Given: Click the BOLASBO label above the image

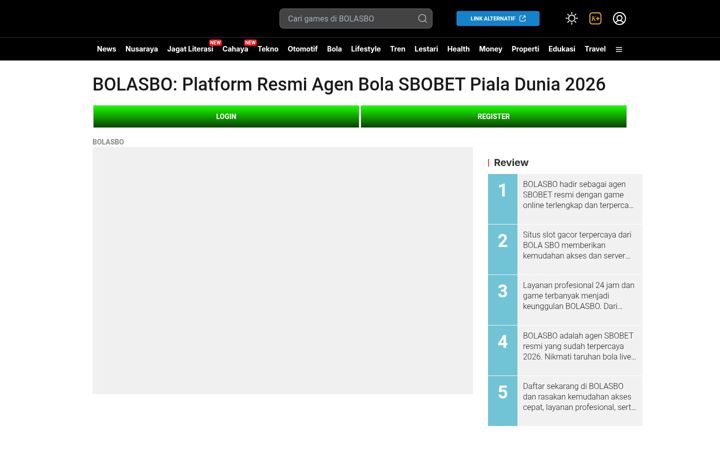Looking at the screenshot, I should pos(108,142).
